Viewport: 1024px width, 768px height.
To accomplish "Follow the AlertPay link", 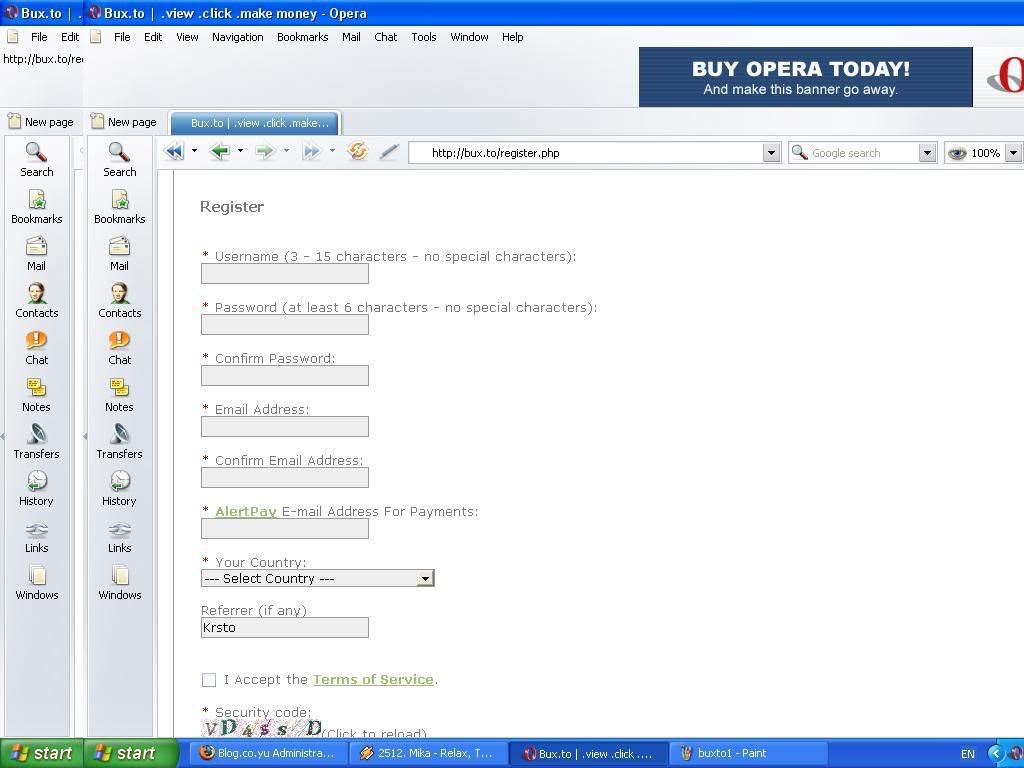I will pyautogui.click(x=246, y=511).
